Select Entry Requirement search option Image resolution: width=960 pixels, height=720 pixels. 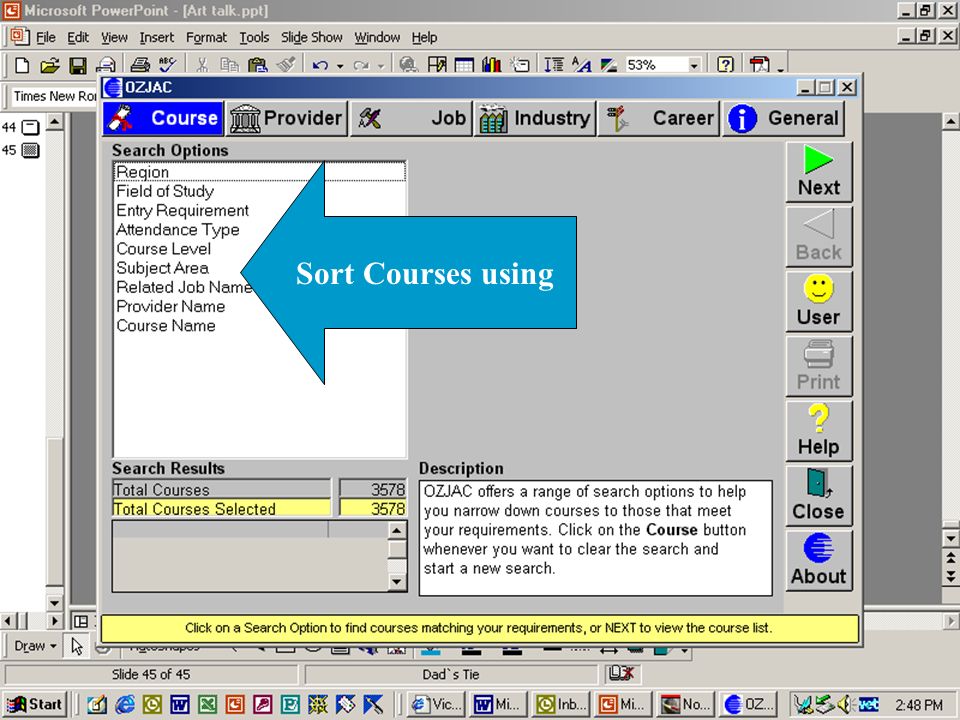tap(182, 211)
